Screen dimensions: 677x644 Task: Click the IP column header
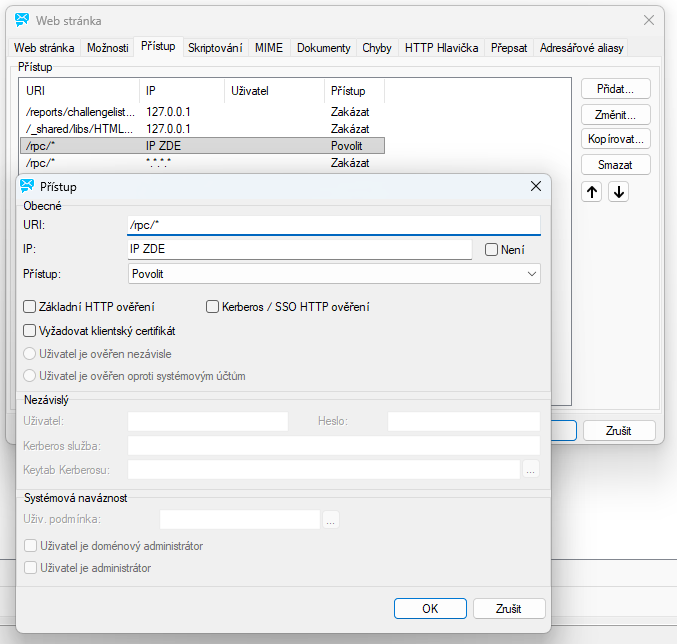[x=182, y=91]
